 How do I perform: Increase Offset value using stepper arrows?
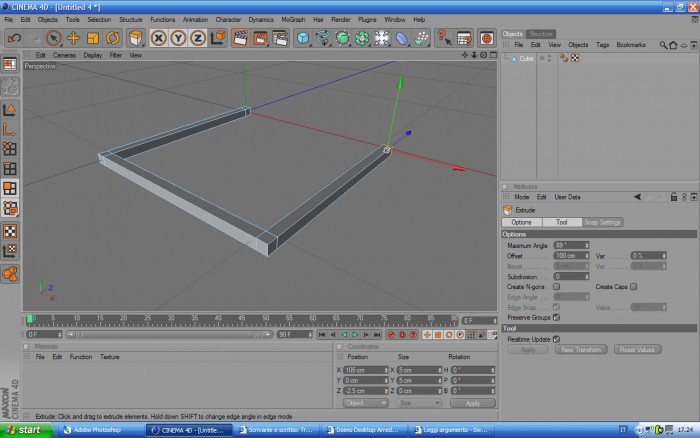click(587, 254)
